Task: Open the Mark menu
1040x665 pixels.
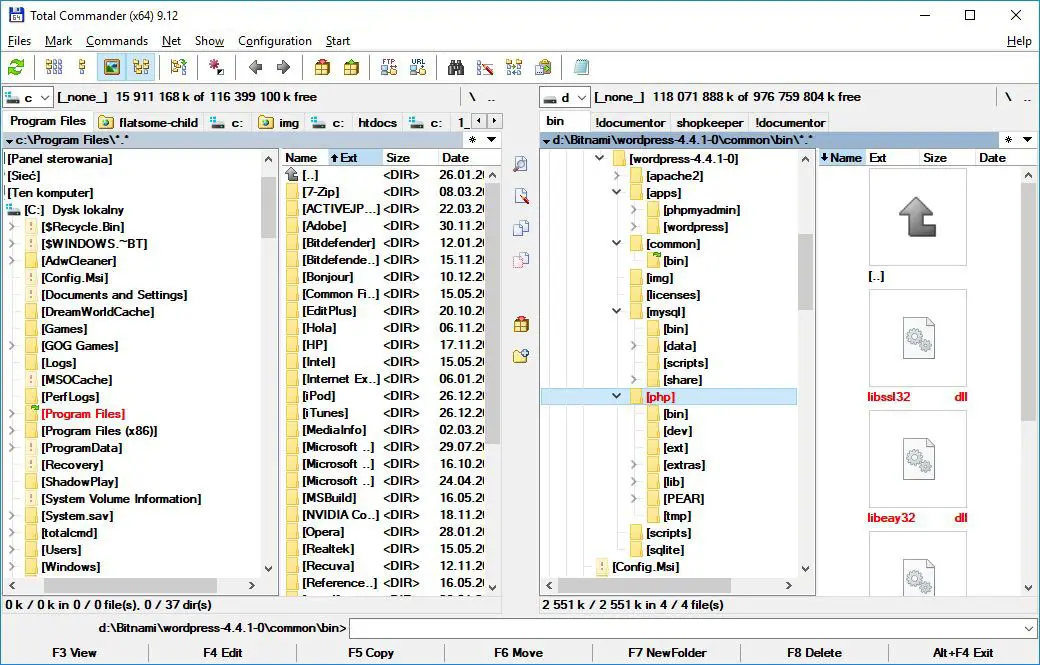Action: pyautogui.click(x=58, y=41)
